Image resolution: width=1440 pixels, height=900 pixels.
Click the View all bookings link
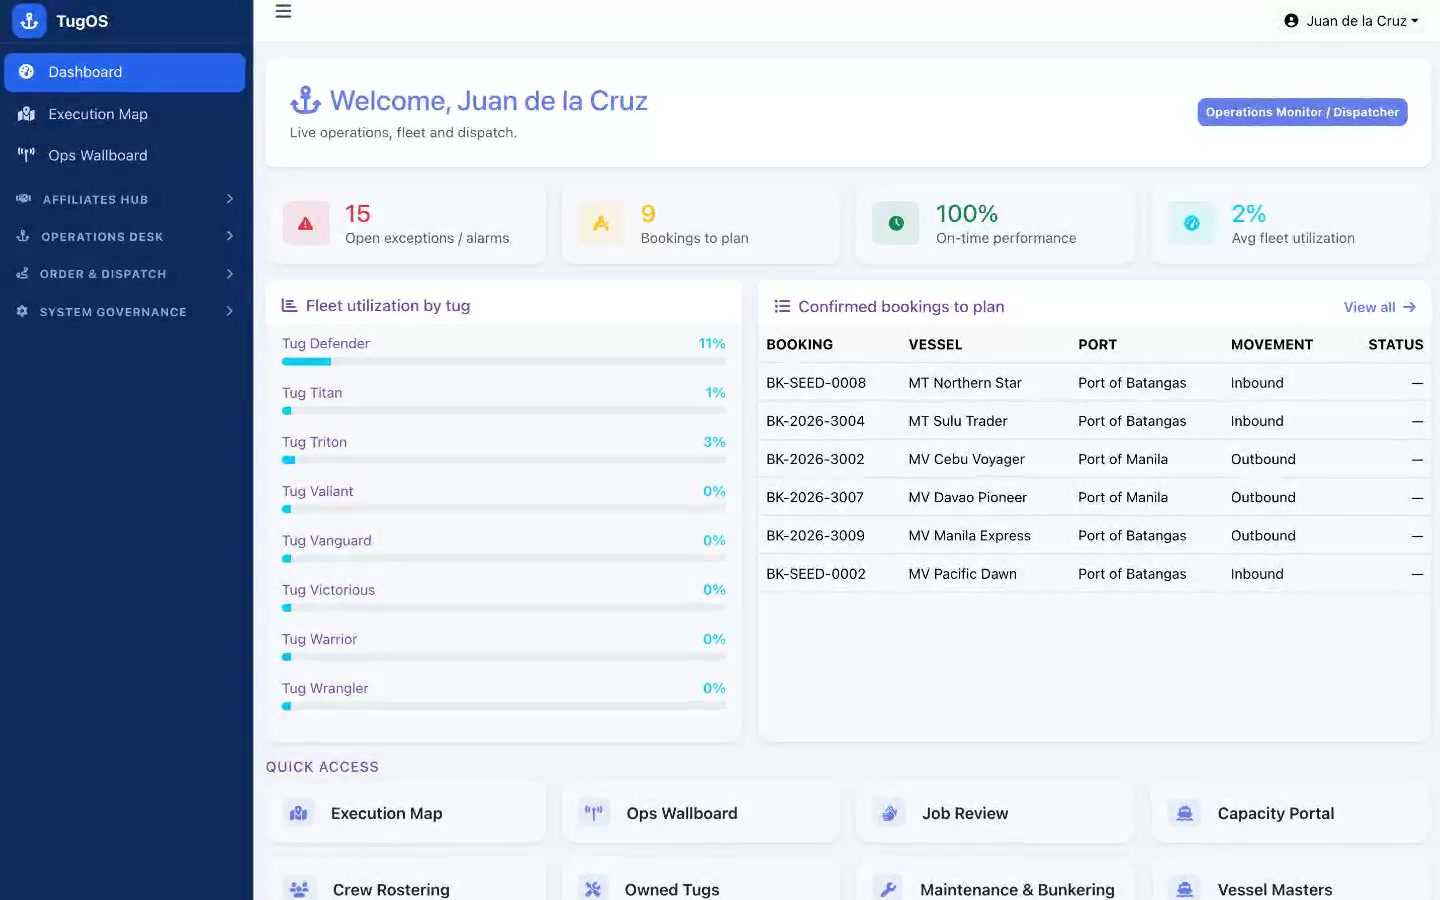pos(1379,307)
